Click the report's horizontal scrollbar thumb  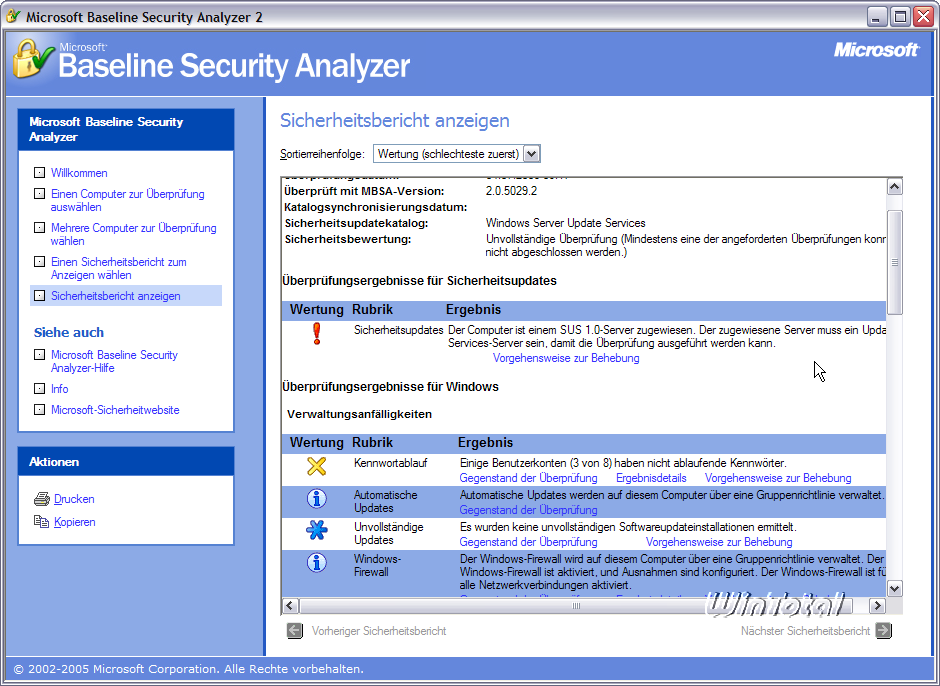click(576, 606)
